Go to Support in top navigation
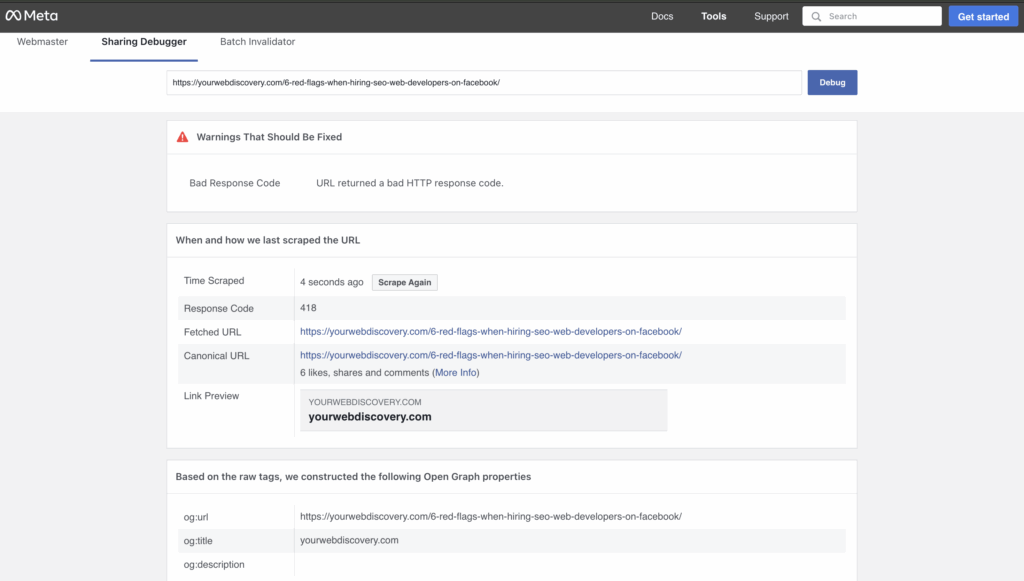Image resolution: width=1024 pixels, height=581 pixels. coord(771,17)
